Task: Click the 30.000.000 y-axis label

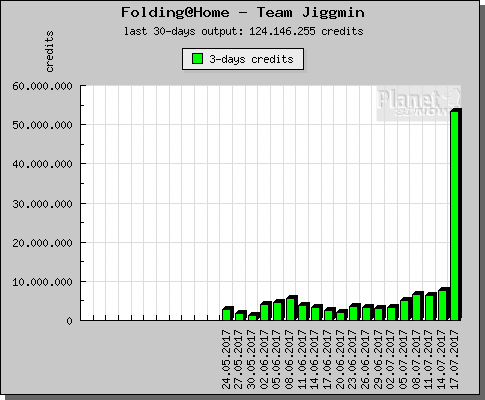Action: [42, 203]
